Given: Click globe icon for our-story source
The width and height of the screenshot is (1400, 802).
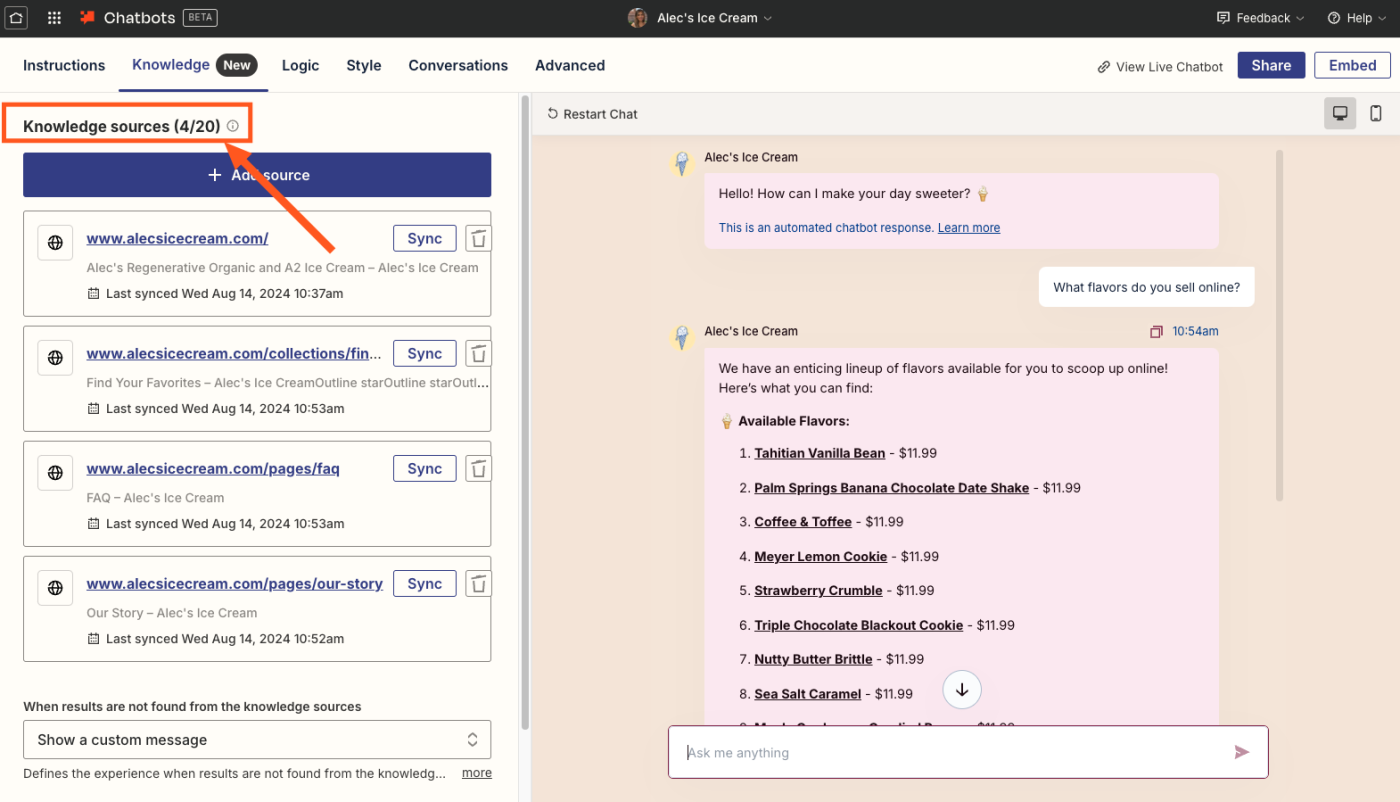Looking at the screenshot, I should point(56,588).
